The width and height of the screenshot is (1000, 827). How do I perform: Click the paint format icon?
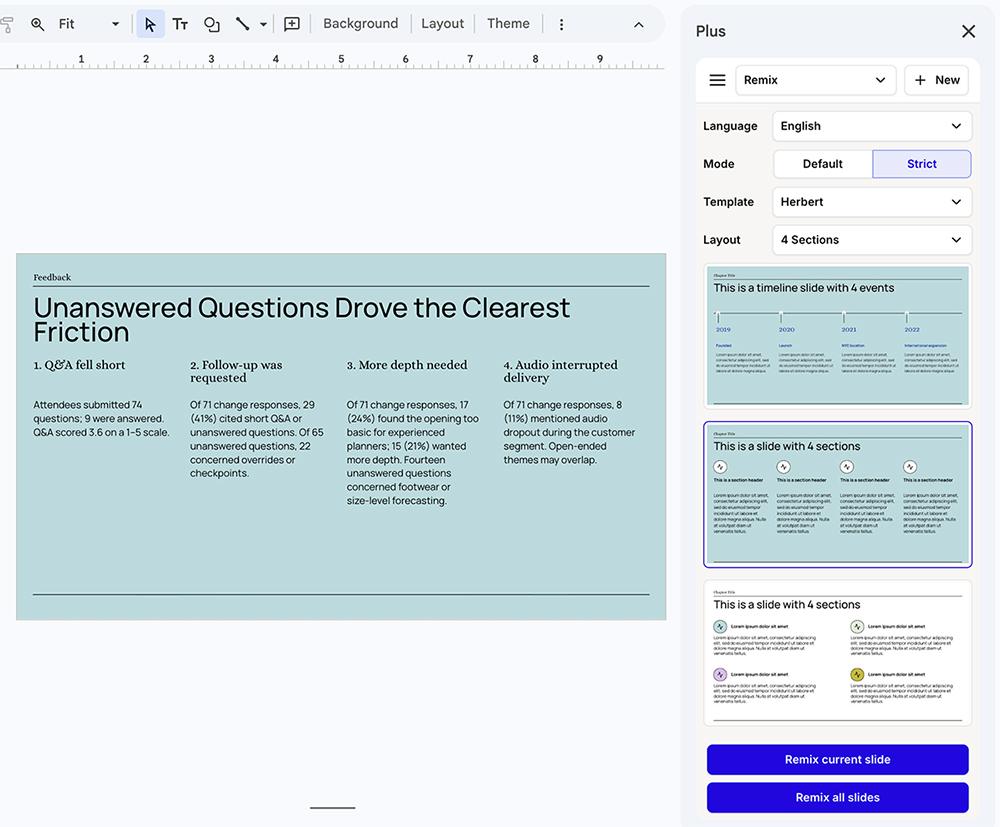click(x=6, y=24)
